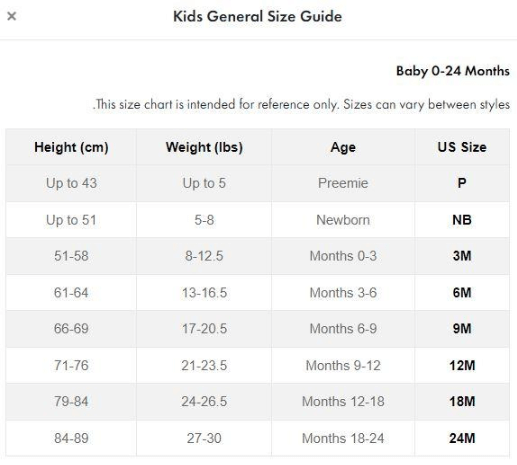Select the 3M size cell

(462, 256)
